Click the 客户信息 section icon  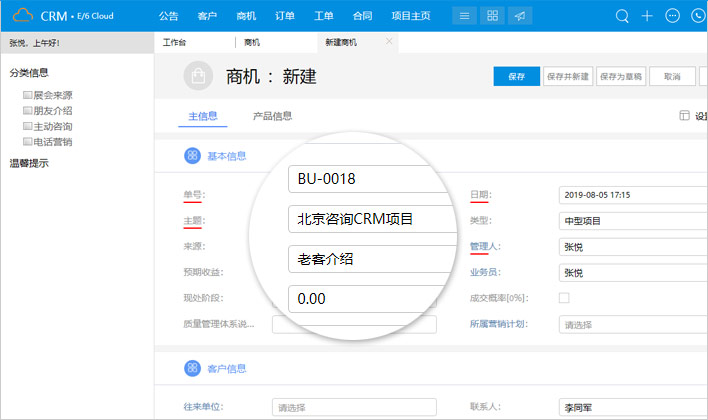[x=192, y=369]
